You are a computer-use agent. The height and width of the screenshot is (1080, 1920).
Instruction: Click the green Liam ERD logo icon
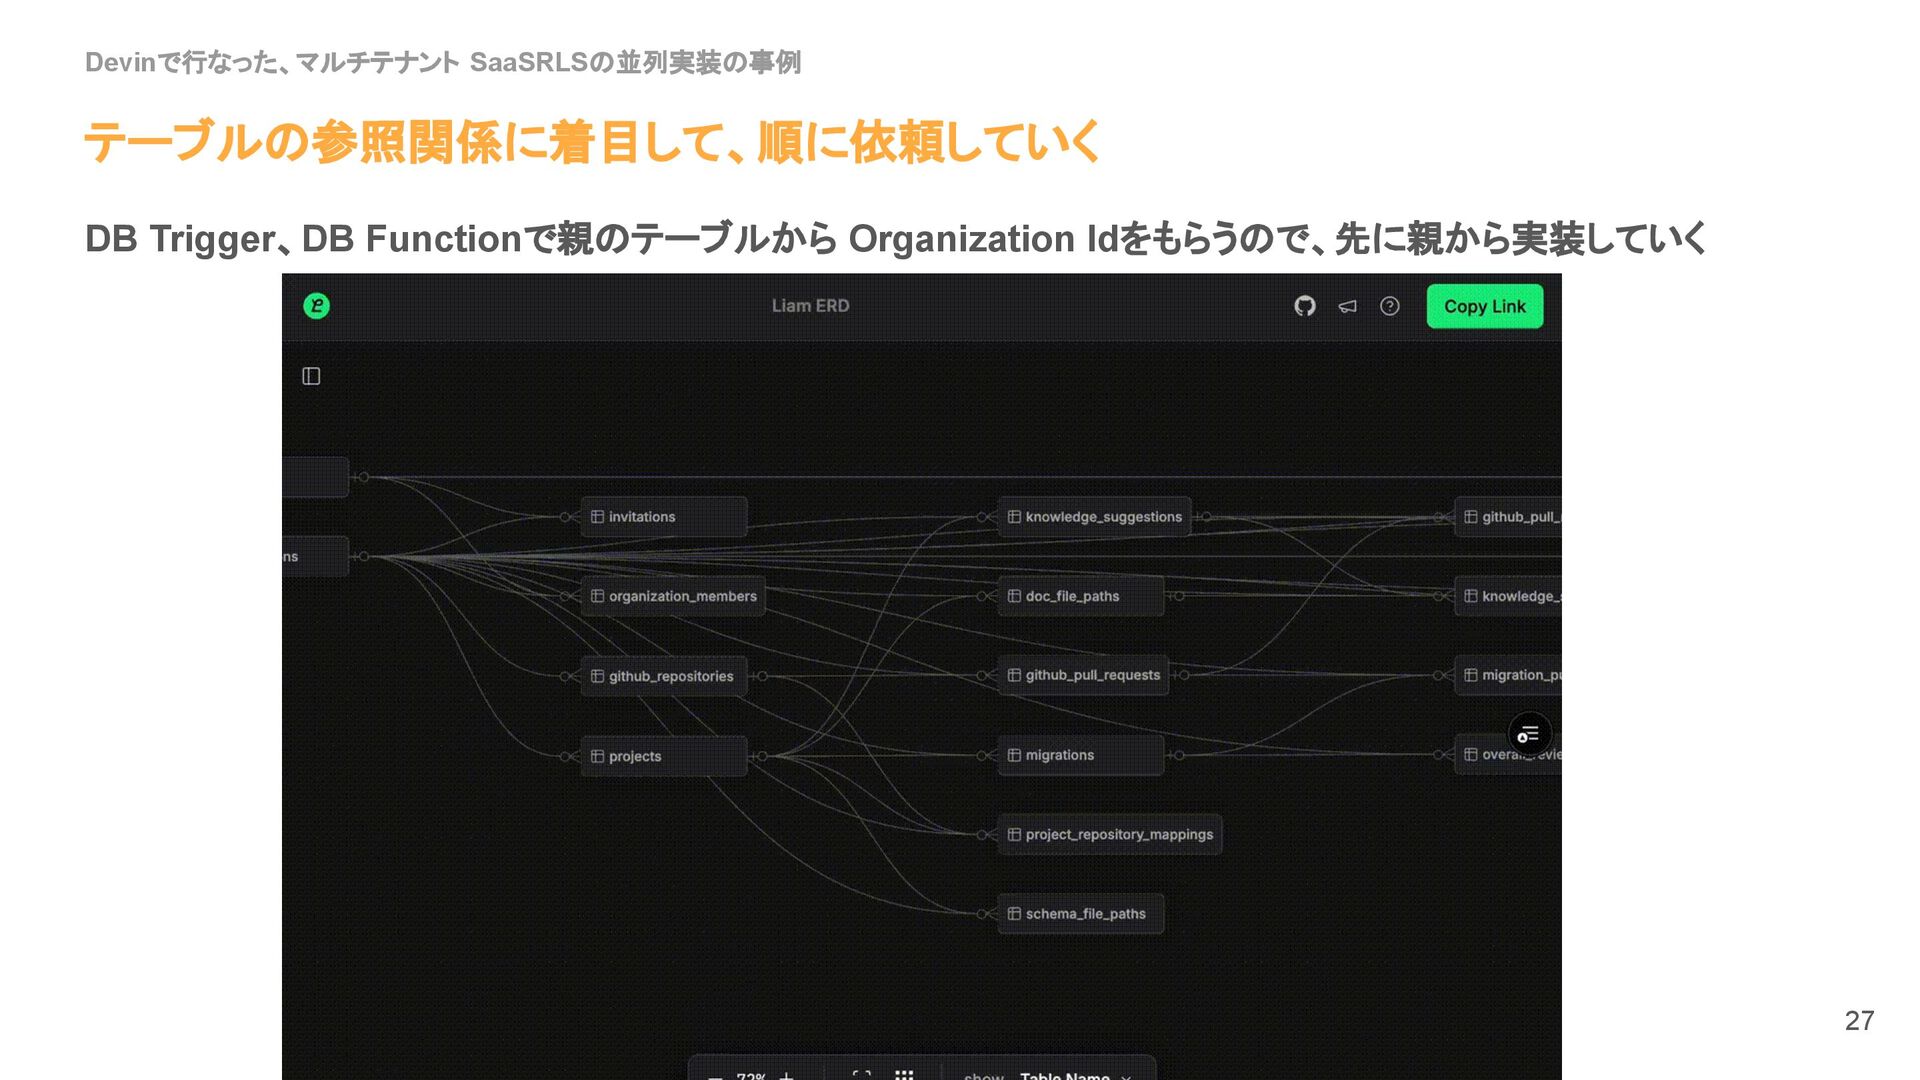point(316,306)
